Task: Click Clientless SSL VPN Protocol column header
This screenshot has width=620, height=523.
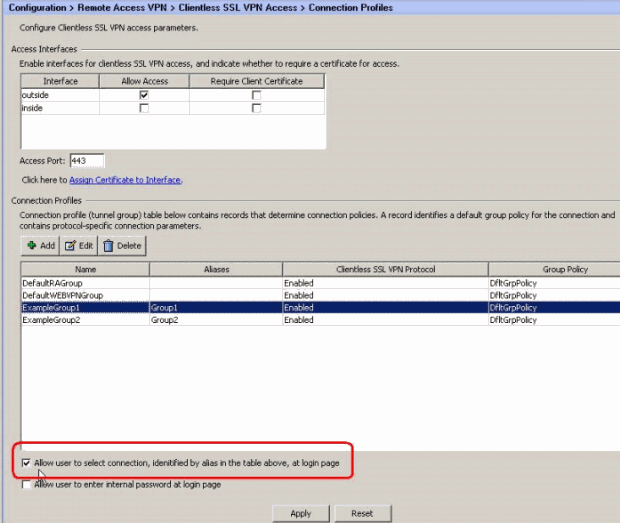Action: (x=386, y=269)
